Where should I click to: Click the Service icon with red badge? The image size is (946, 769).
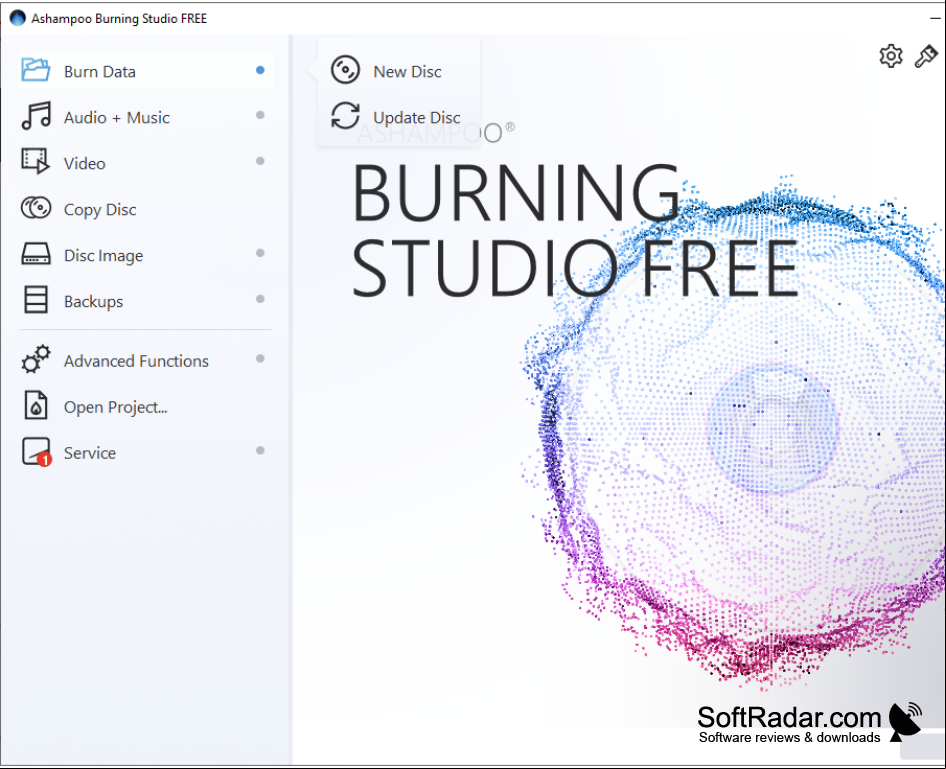pyautogui.click(x=36, y=452)
